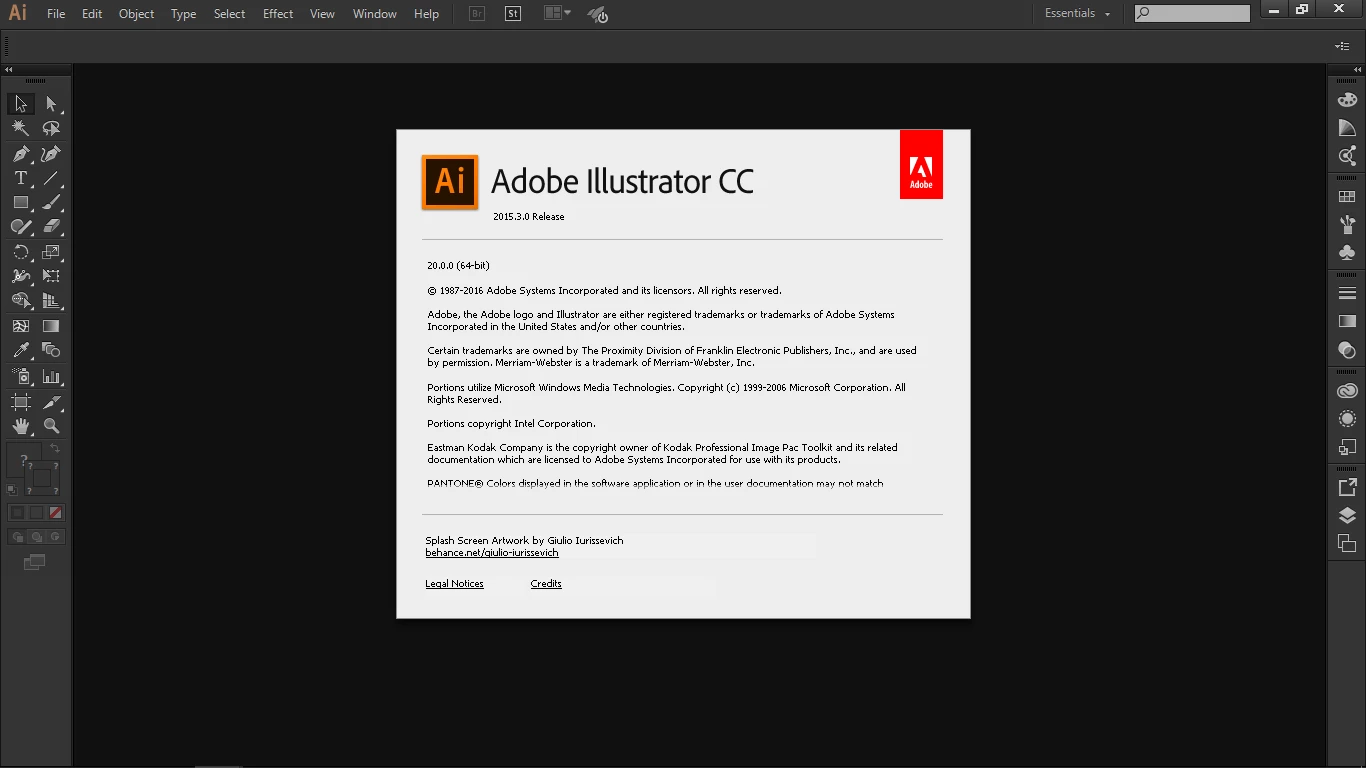This screenshot has width=1366, height=768.
Task: Select the Selection tool arrow
Action: 20,104
